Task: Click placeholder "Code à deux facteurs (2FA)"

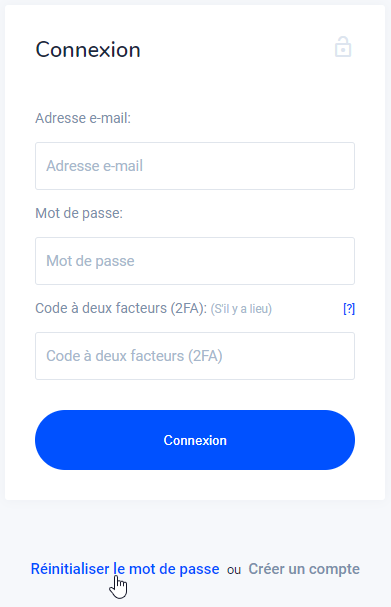Action: [x=134, y=356]
